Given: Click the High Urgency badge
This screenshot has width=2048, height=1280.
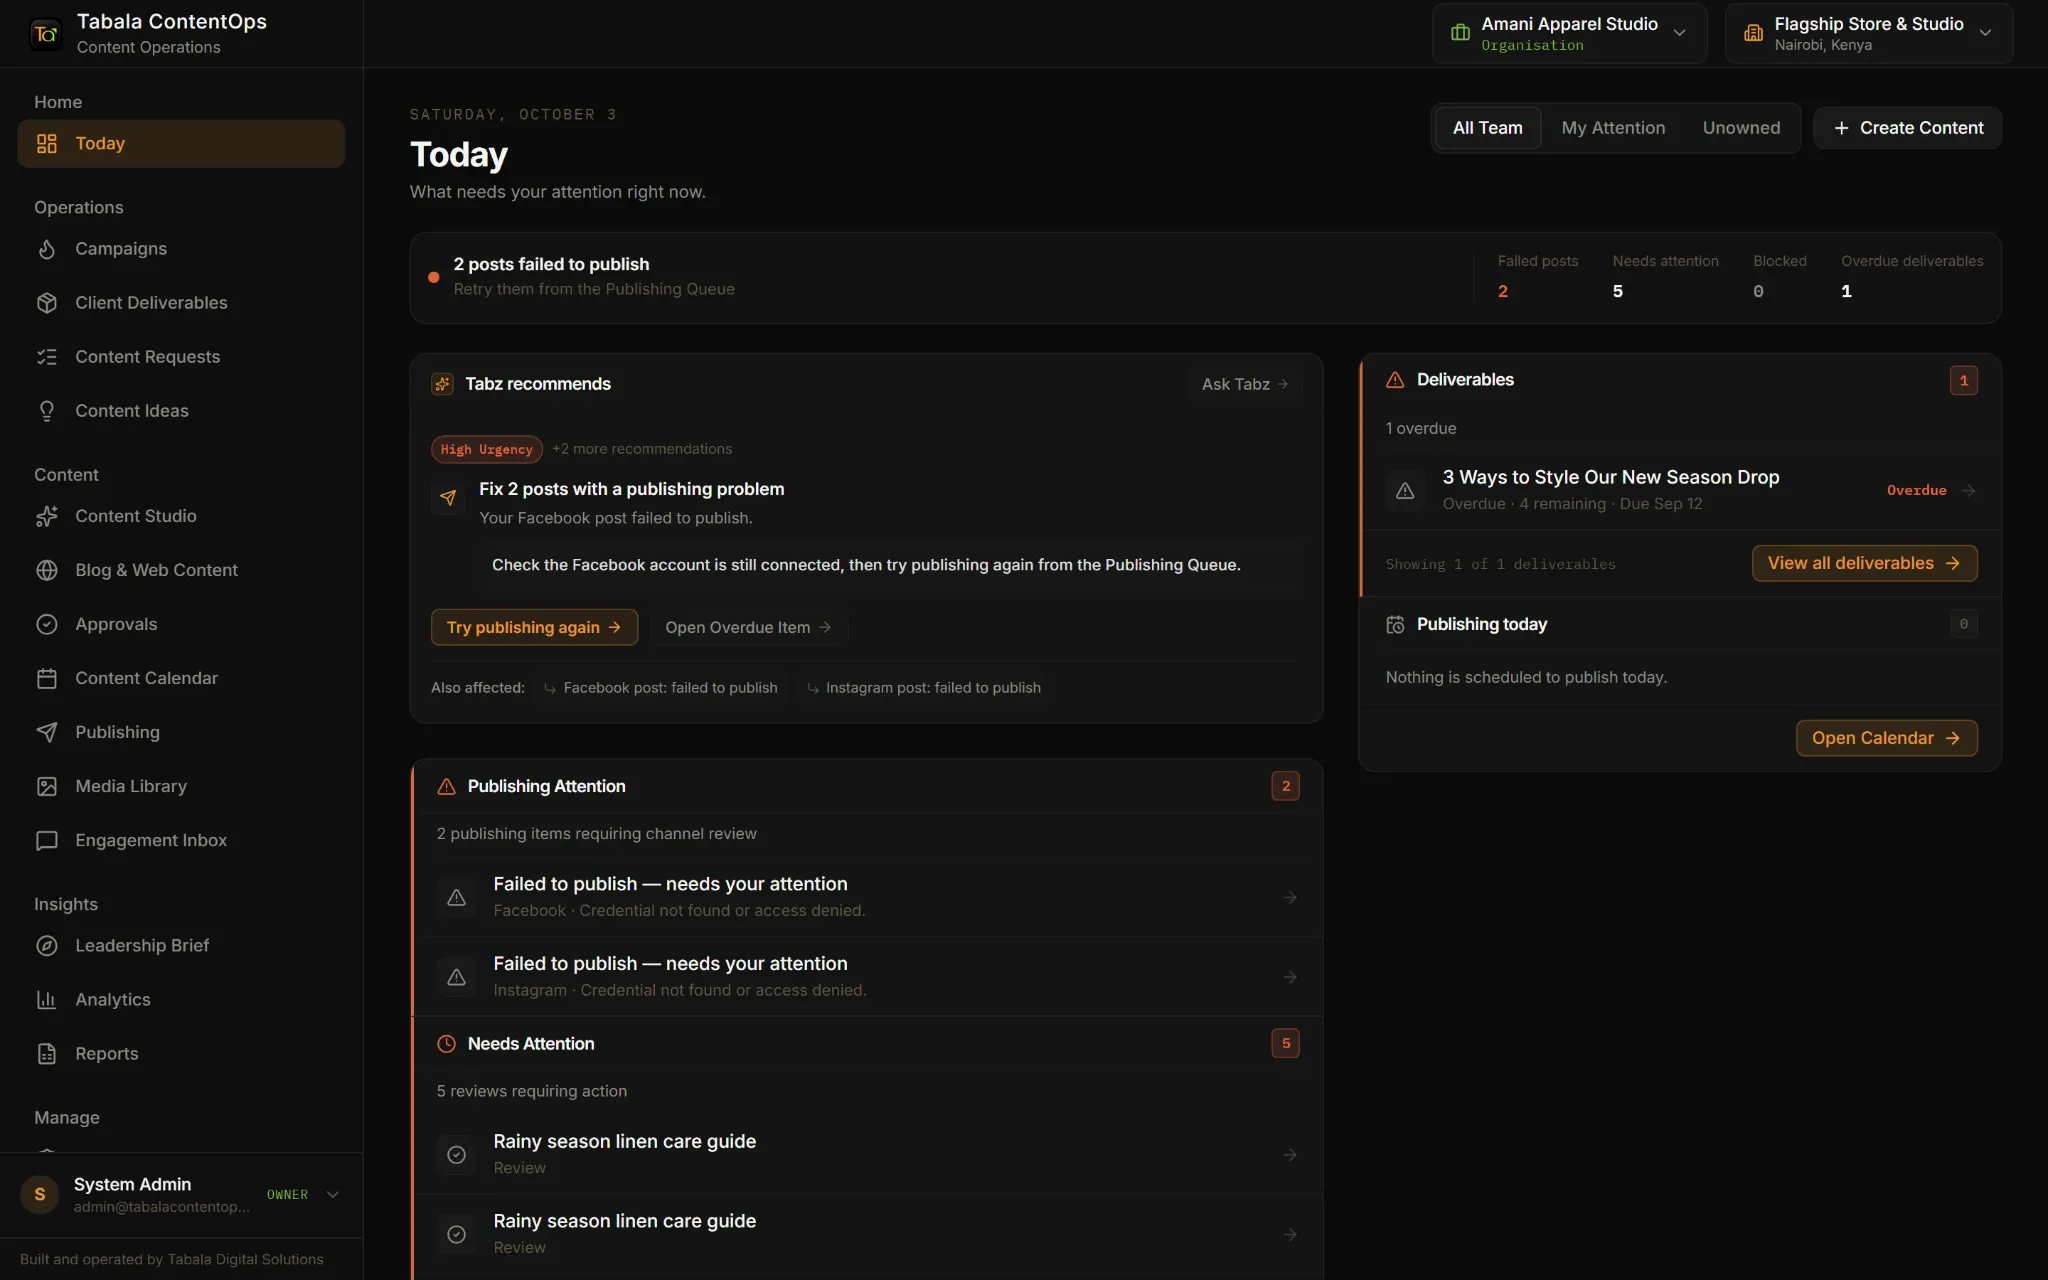Looking at the screenshot, I should pyautogui.click(x=486, y=449).
